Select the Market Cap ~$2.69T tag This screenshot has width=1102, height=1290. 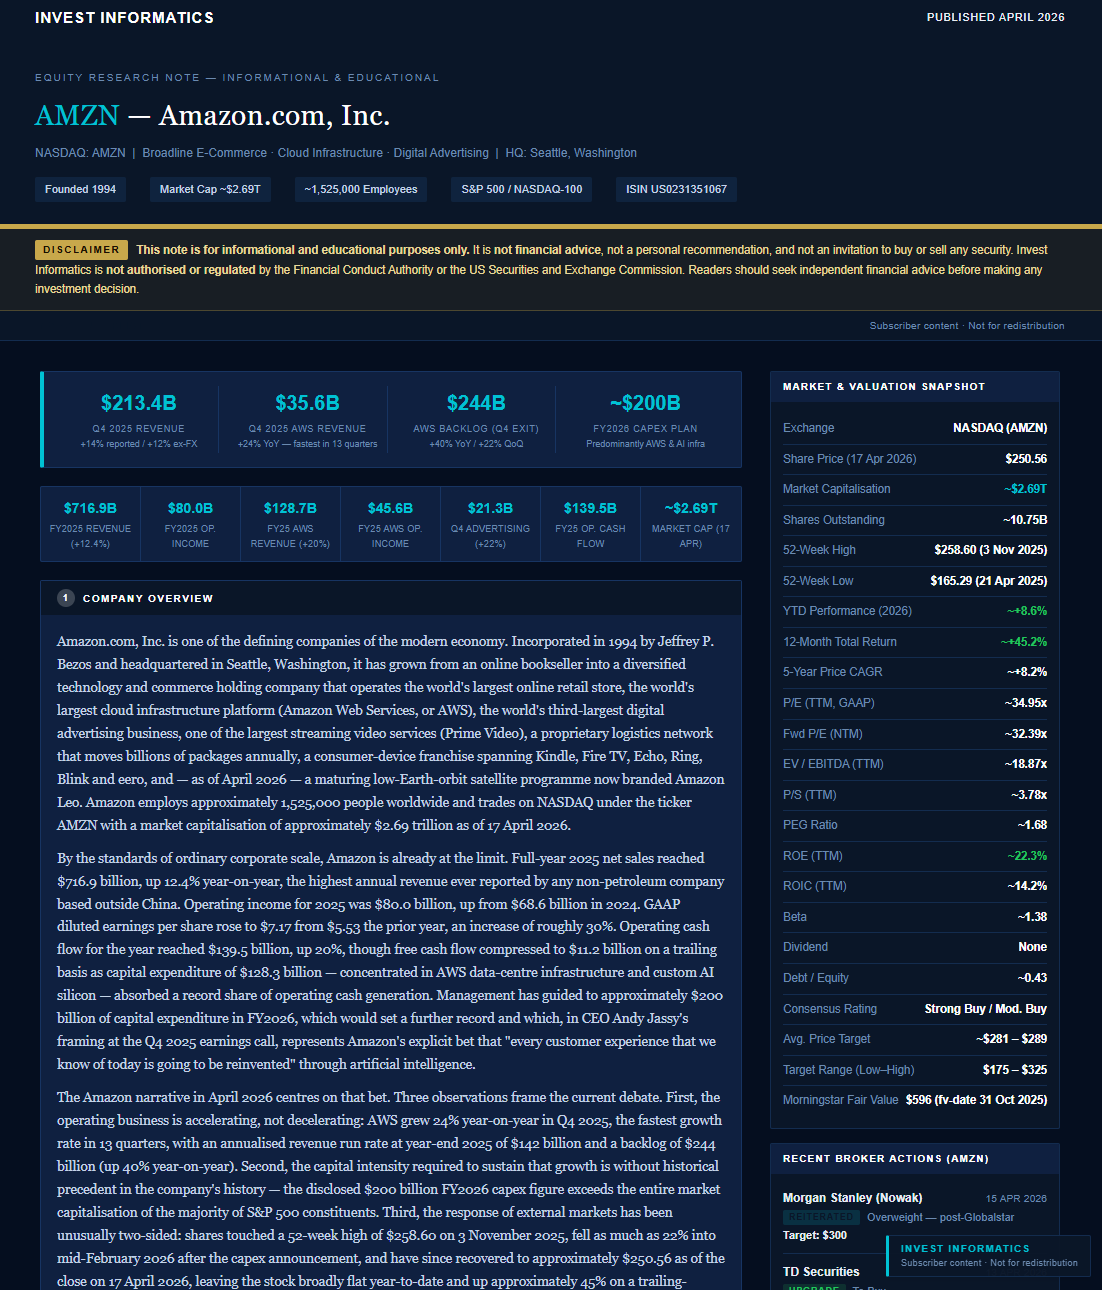tap(210, 189)
